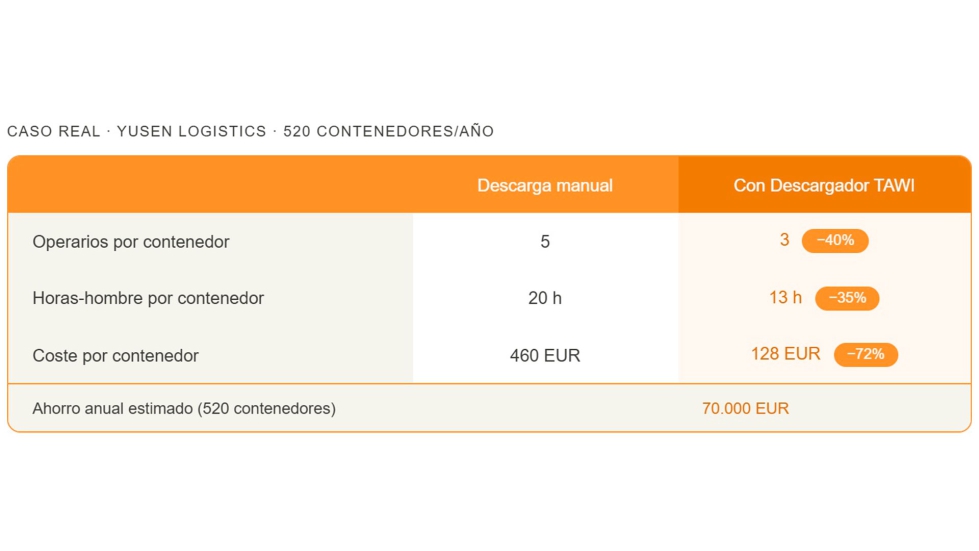This screenshot has height=551, width=979.
Task: Click the −35% reduction badge
Action: [x=847, y=298]
